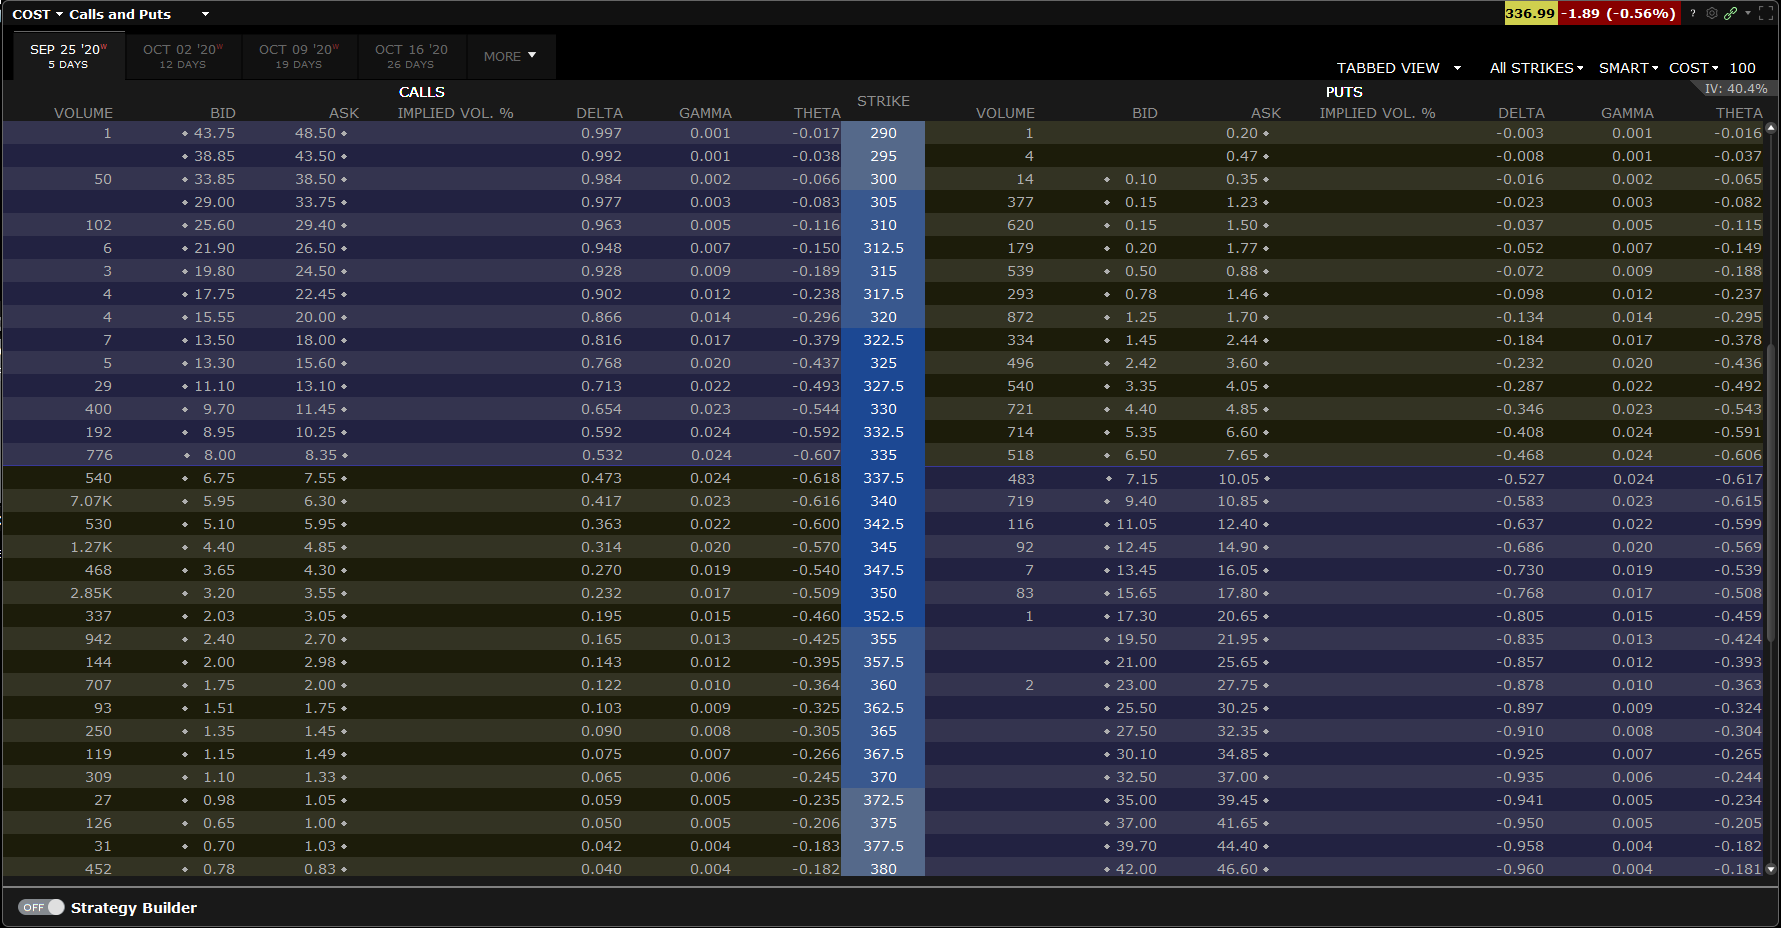This screenshot has height=928, width=1781.
Task: Click call volume 2.85K at strike 350
Action: 91,593
